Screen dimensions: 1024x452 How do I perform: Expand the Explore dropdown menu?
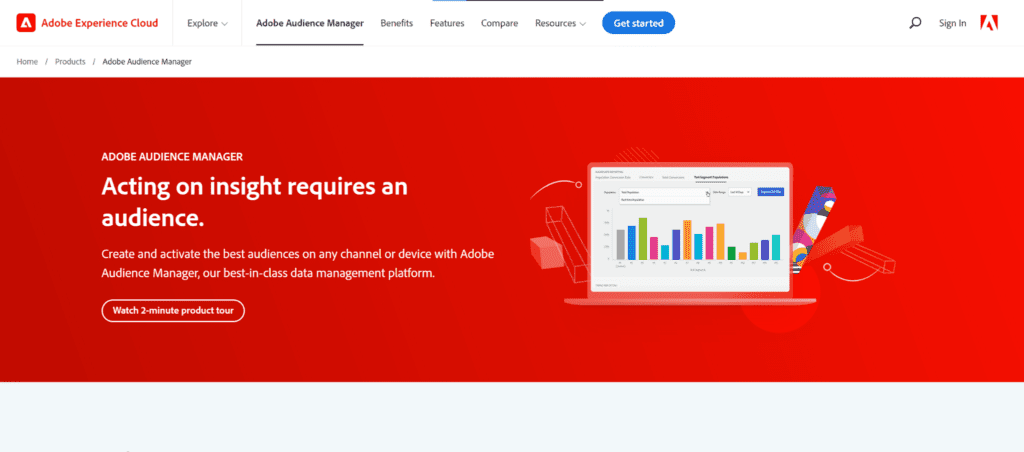coord(208,23)
